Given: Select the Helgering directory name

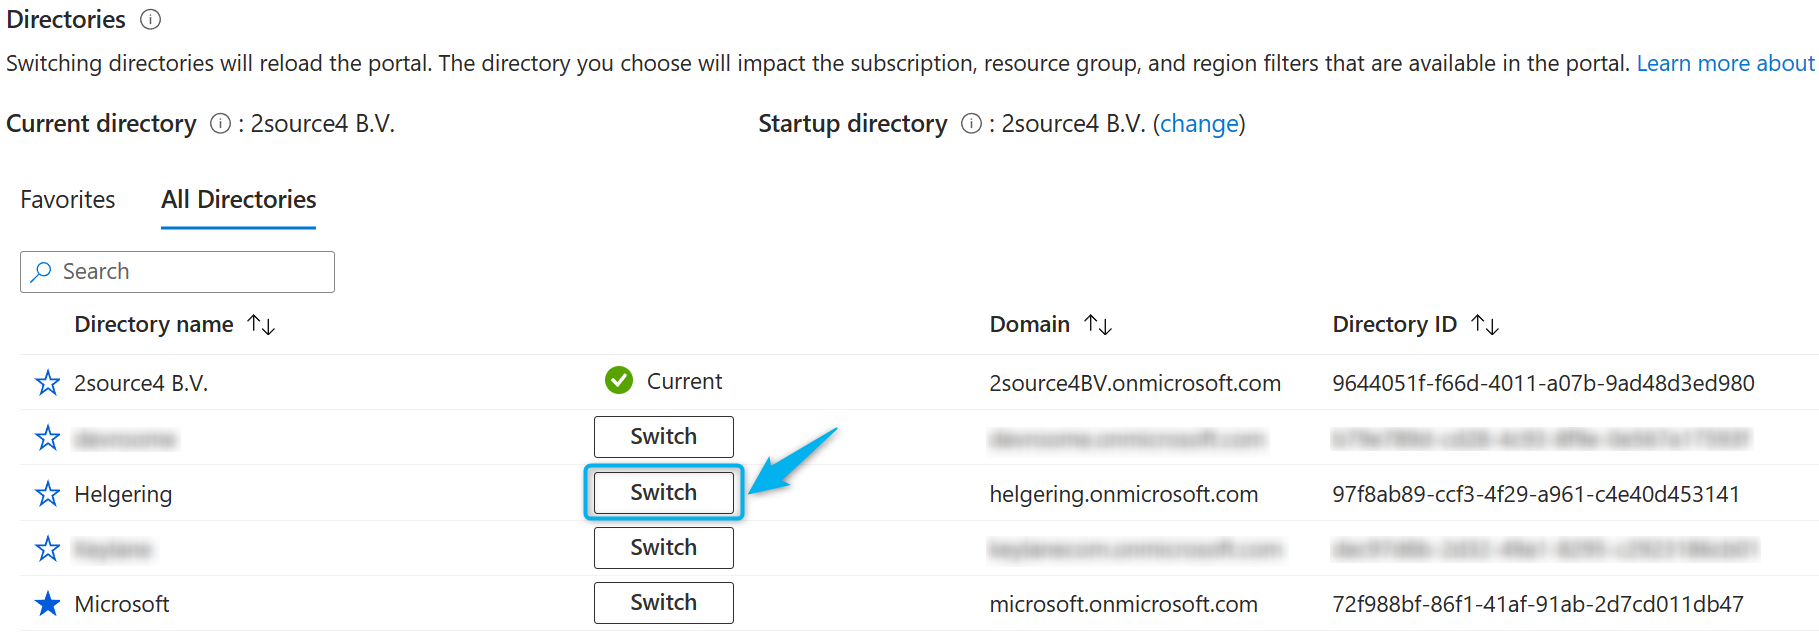Looking at the screenshot, I should click(x=123, y=494).
